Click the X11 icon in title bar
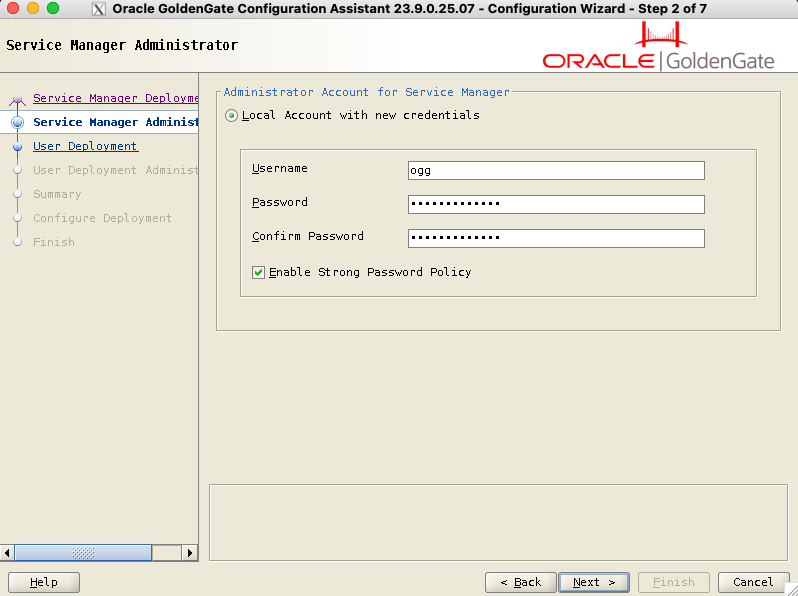The image size is (798, 596). 99,9
